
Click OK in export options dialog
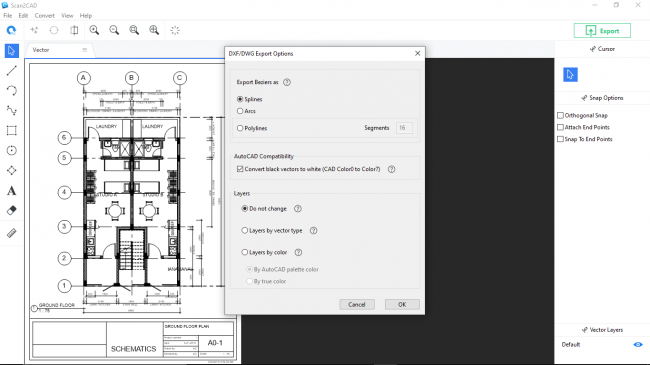coord(402,304)
